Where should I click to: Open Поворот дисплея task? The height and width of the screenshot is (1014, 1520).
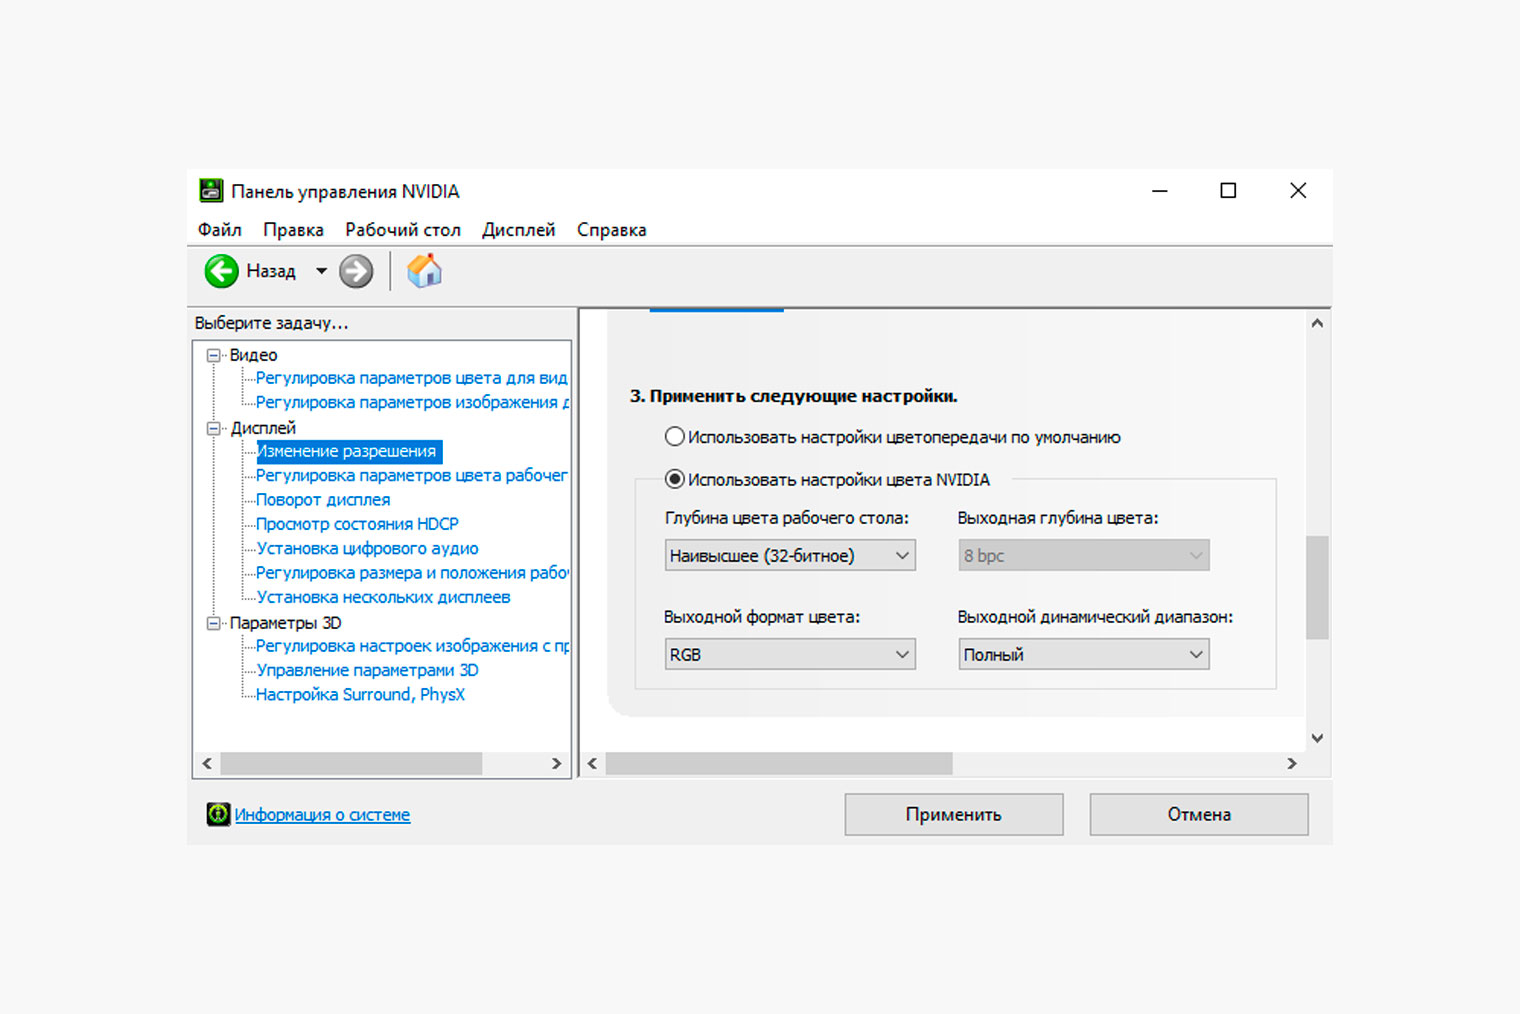(323, 499)
